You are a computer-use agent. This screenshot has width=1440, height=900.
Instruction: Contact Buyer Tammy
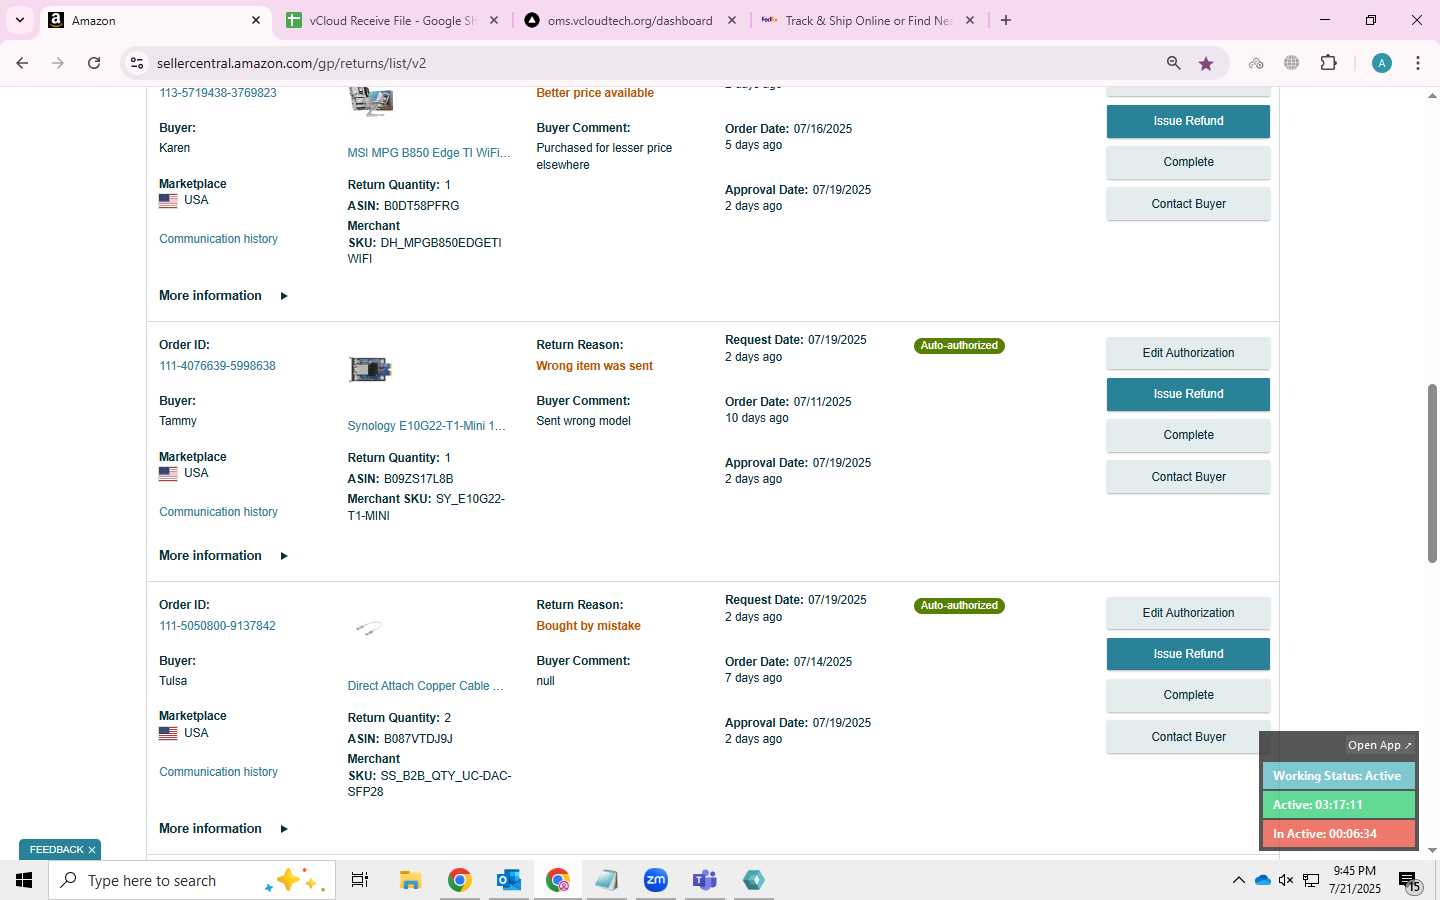(x=1188, y=477)
